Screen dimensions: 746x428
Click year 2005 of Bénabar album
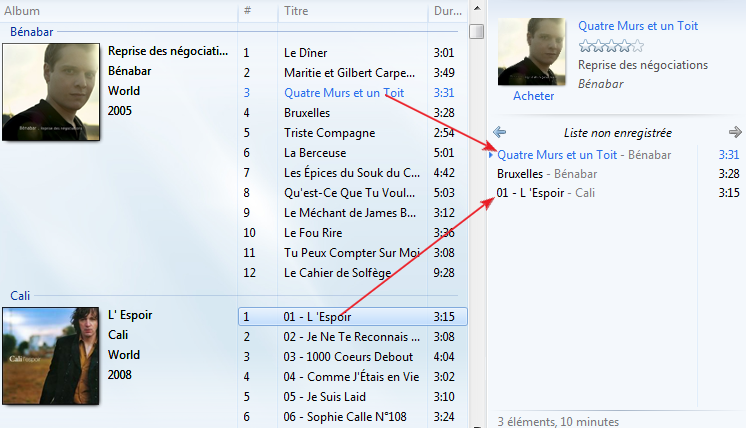coord(119,111)
